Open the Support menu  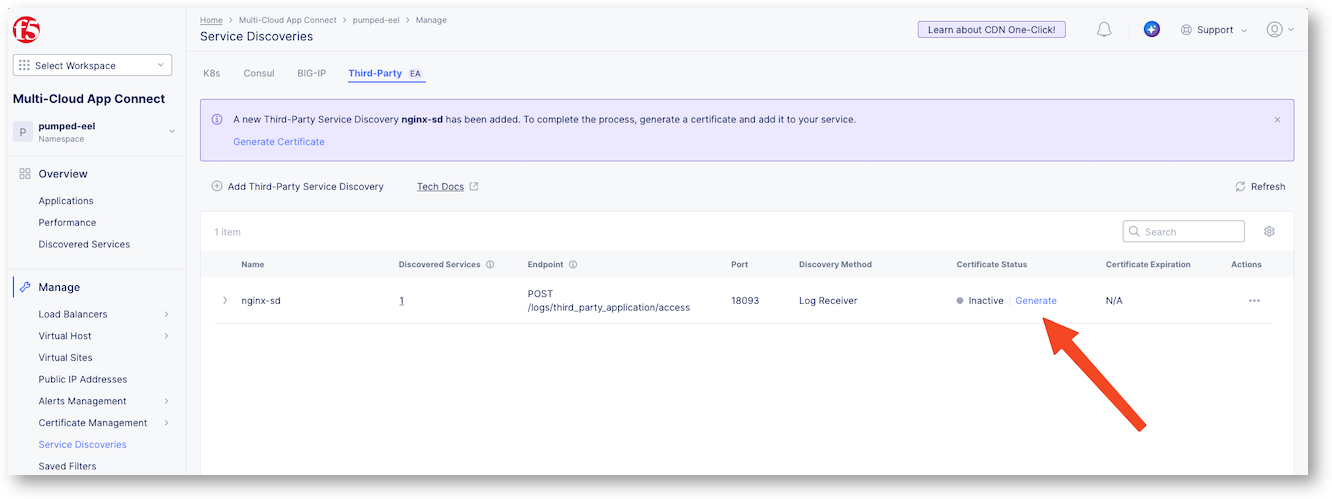click(1214, 30)
